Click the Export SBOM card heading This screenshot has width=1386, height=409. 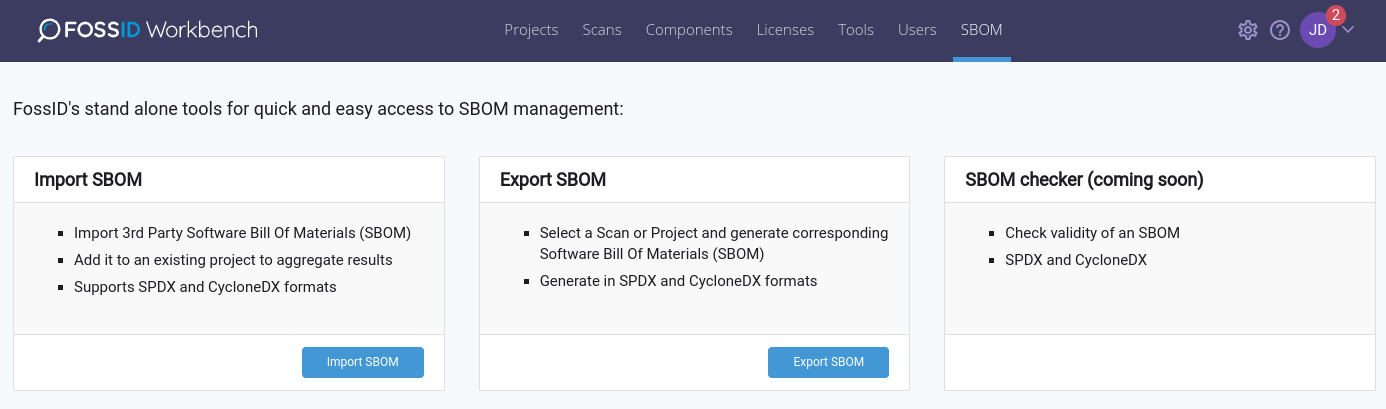pyautogui.click(x=553, y=180)
